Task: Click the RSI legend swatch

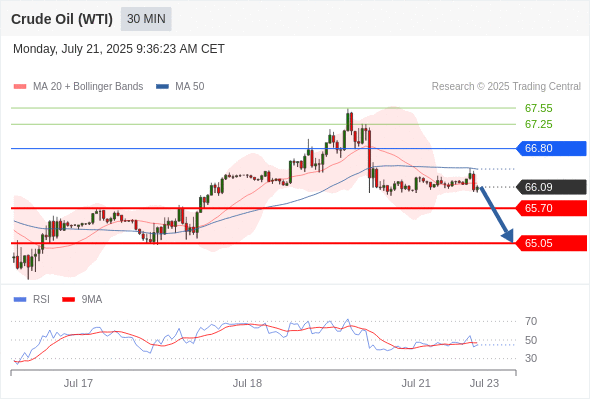Action: [20, 300]
